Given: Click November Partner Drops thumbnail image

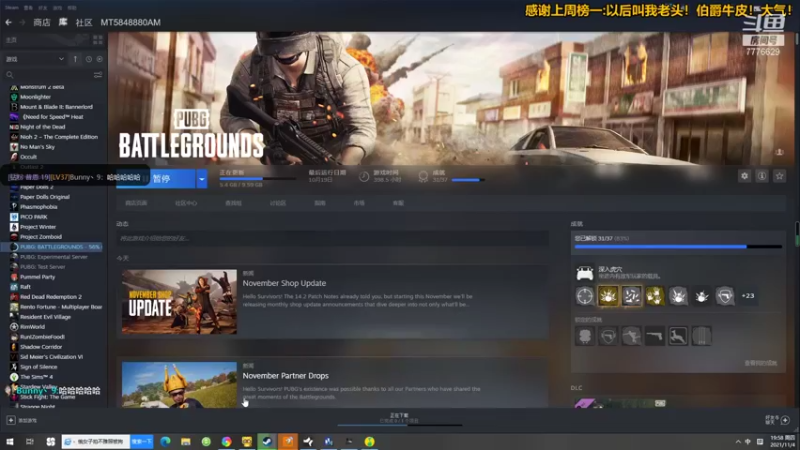Looking at the screenshot, I should [x=179, y=385].
